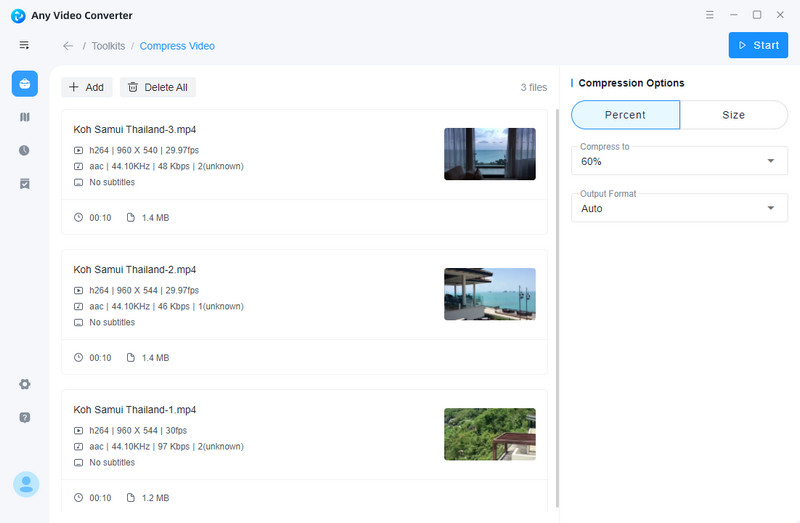Select file name Koh Samui Thailand-3.mp4

pyautogui.click(x=135, y=130)
